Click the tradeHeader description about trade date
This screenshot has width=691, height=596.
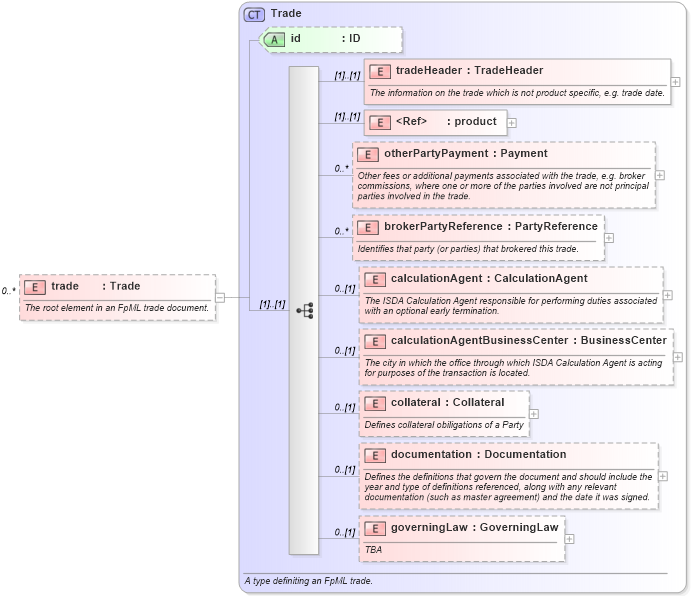(517, 93)
